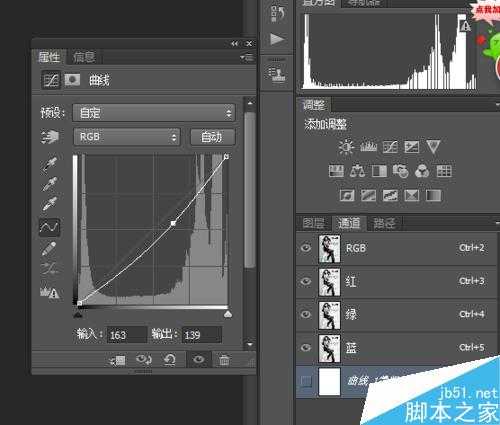The width and height of the screenshot is (500, 425).
Task: Open the properties panel flyout menu
Action: [x=247, y=58]
